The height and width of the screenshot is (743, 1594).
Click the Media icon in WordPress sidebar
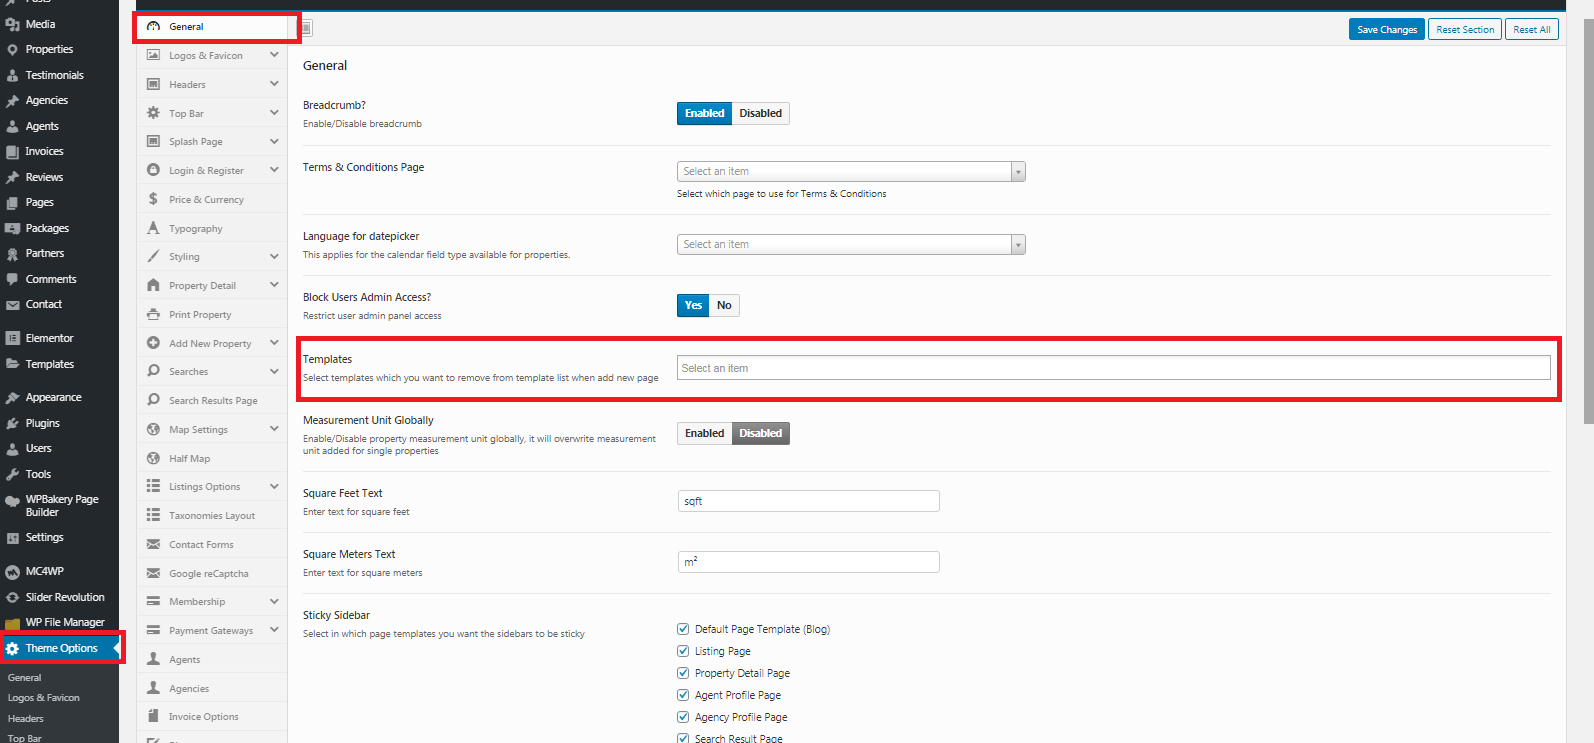(12, 24)
